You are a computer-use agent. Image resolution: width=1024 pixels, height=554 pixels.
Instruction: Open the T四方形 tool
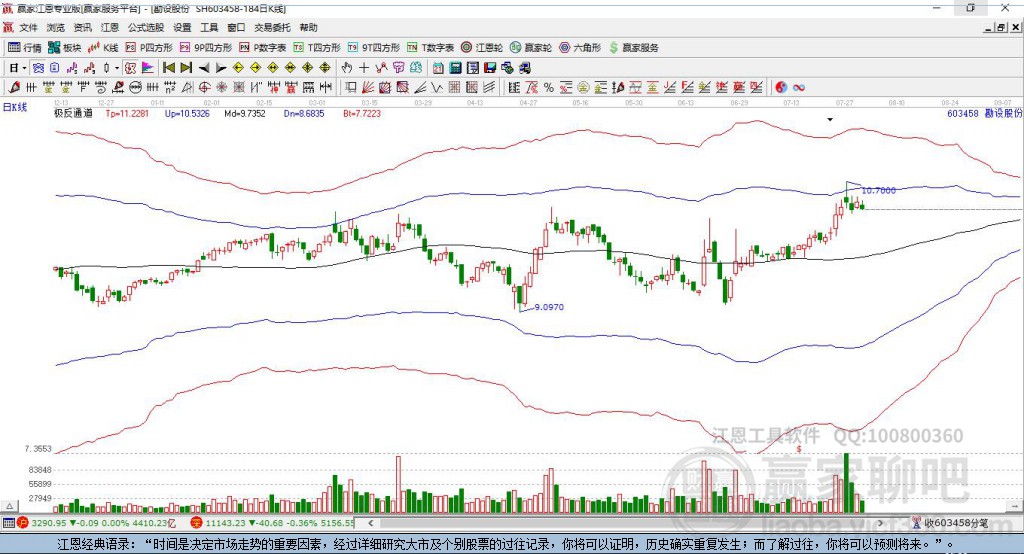point(317,48)
